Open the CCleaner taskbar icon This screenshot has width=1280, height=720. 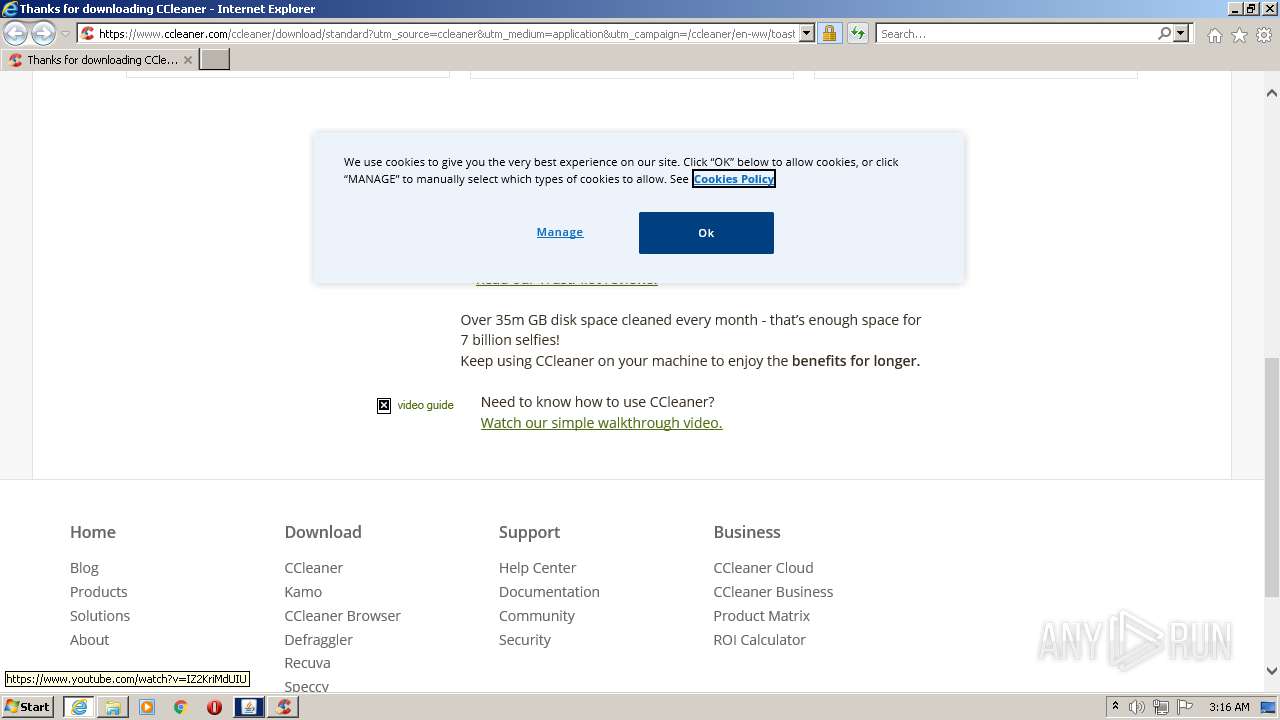[284, 707]
